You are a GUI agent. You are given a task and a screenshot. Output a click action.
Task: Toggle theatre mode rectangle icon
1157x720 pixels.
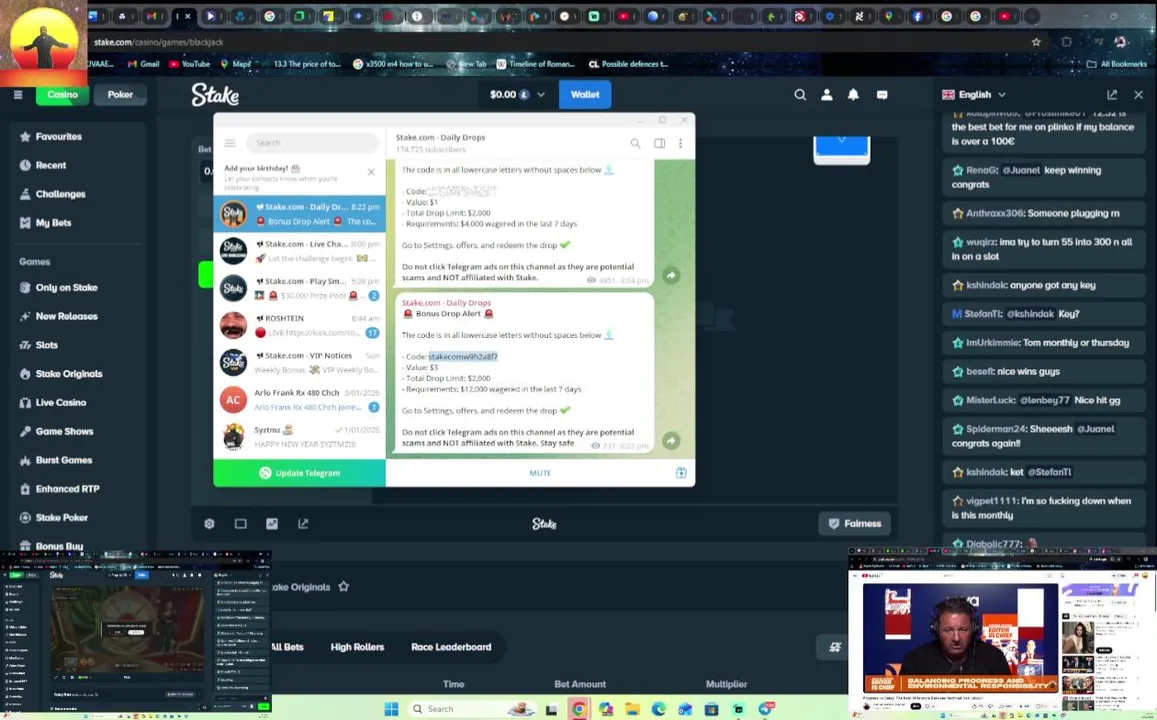click(x=241, y=524)
